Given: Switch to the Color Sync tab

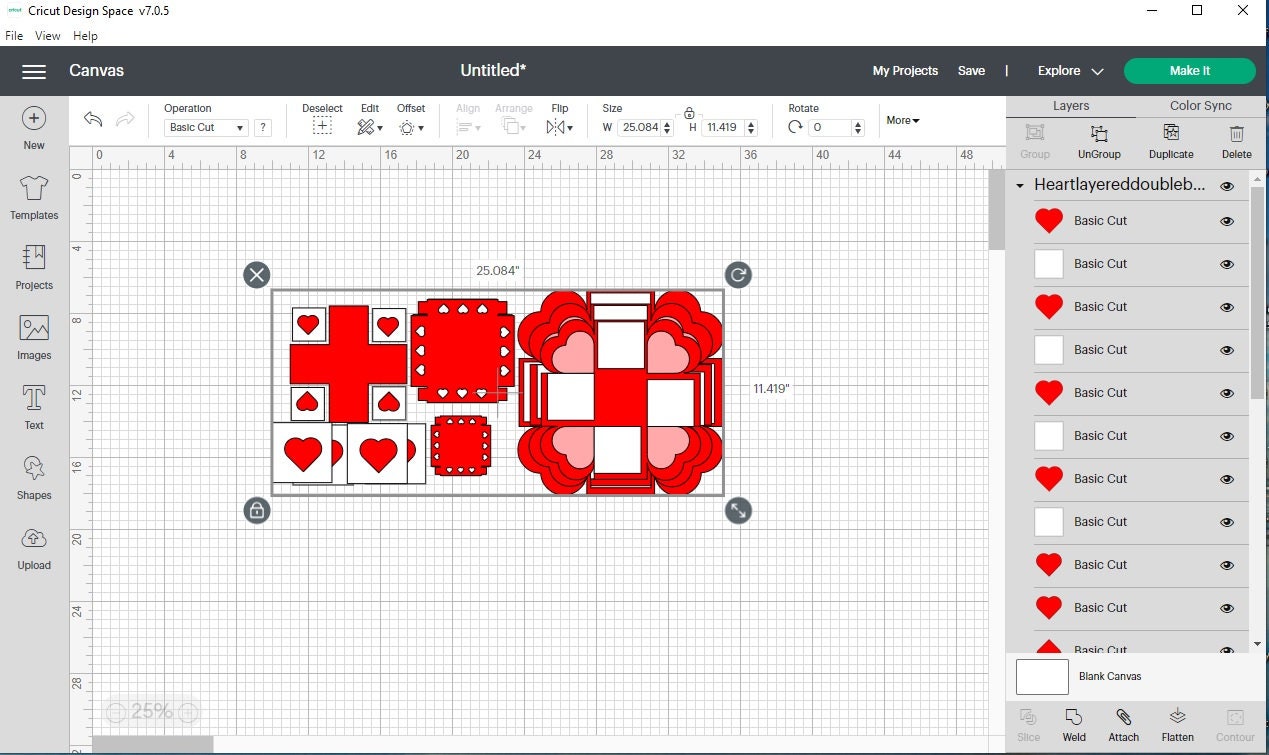Looking at the screenshot, I should pyautogui.click(x=1200, y=106).
